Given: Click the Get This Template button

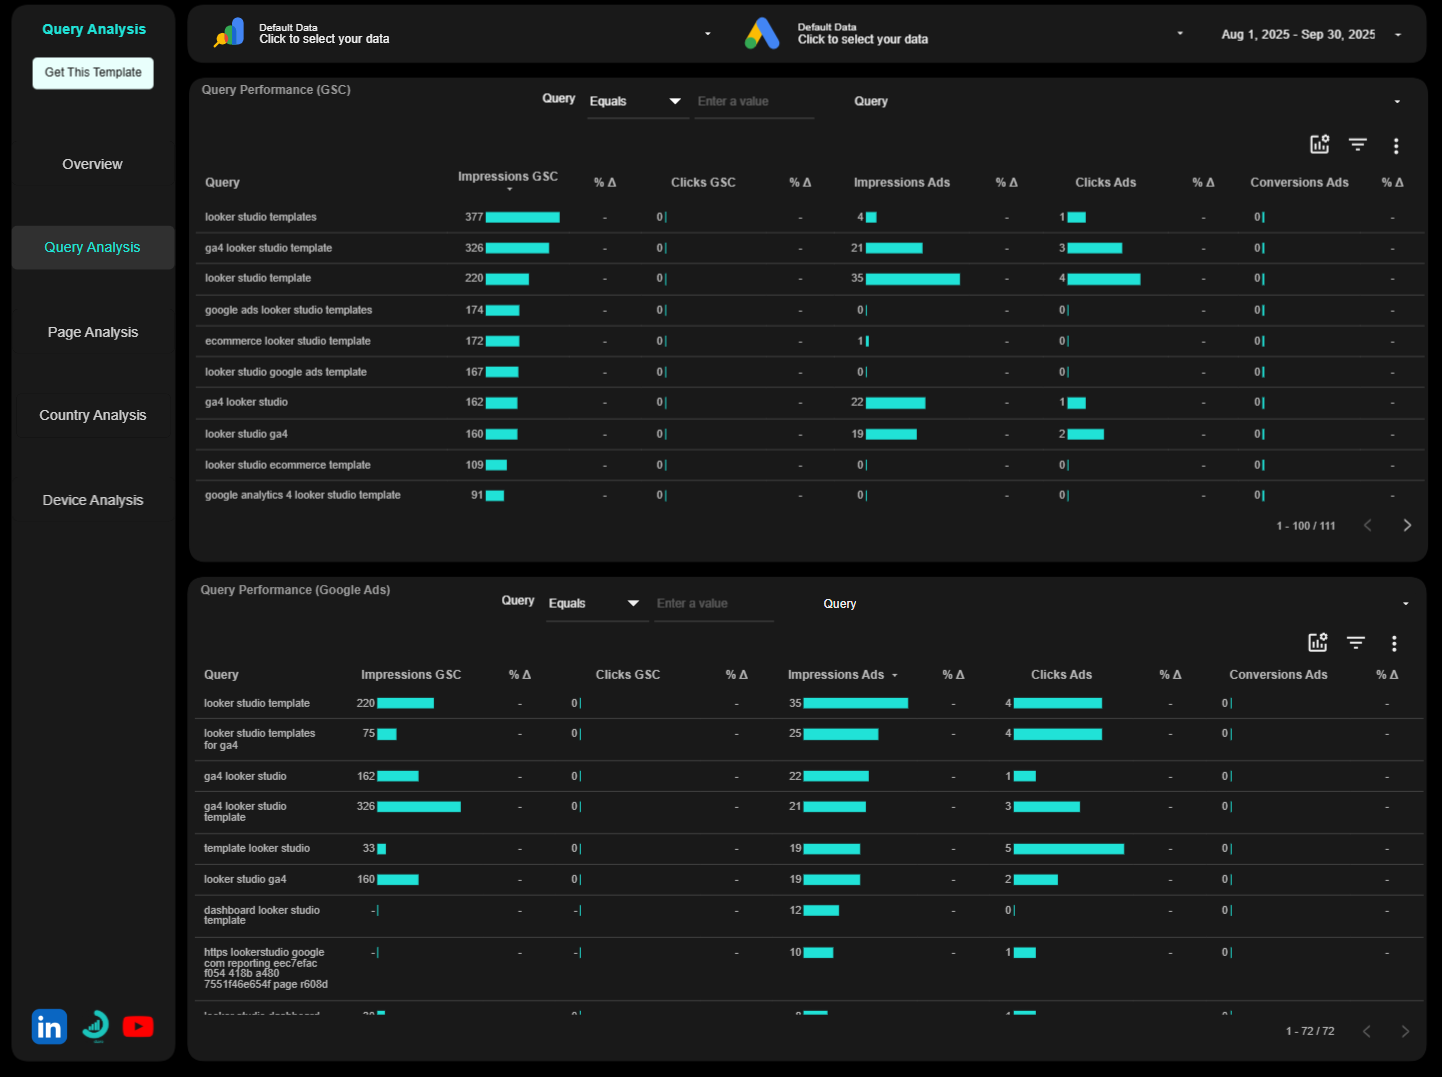Looking at the screenshot, I should [92, 72].
